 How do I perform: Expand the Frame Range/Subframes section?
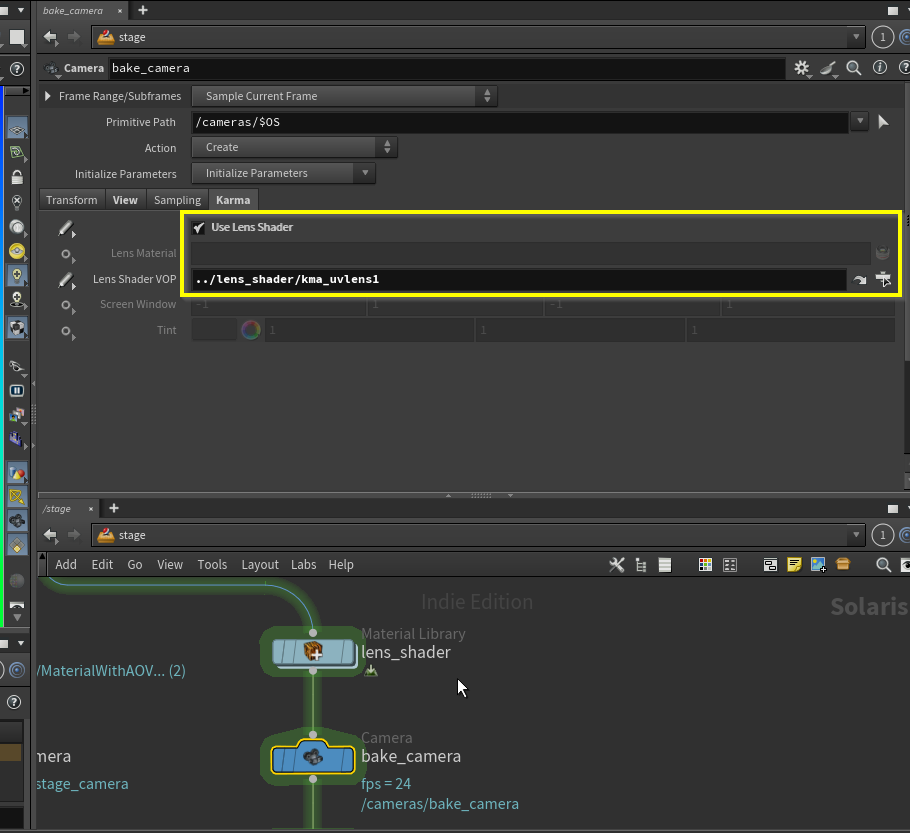coord(48,96)
